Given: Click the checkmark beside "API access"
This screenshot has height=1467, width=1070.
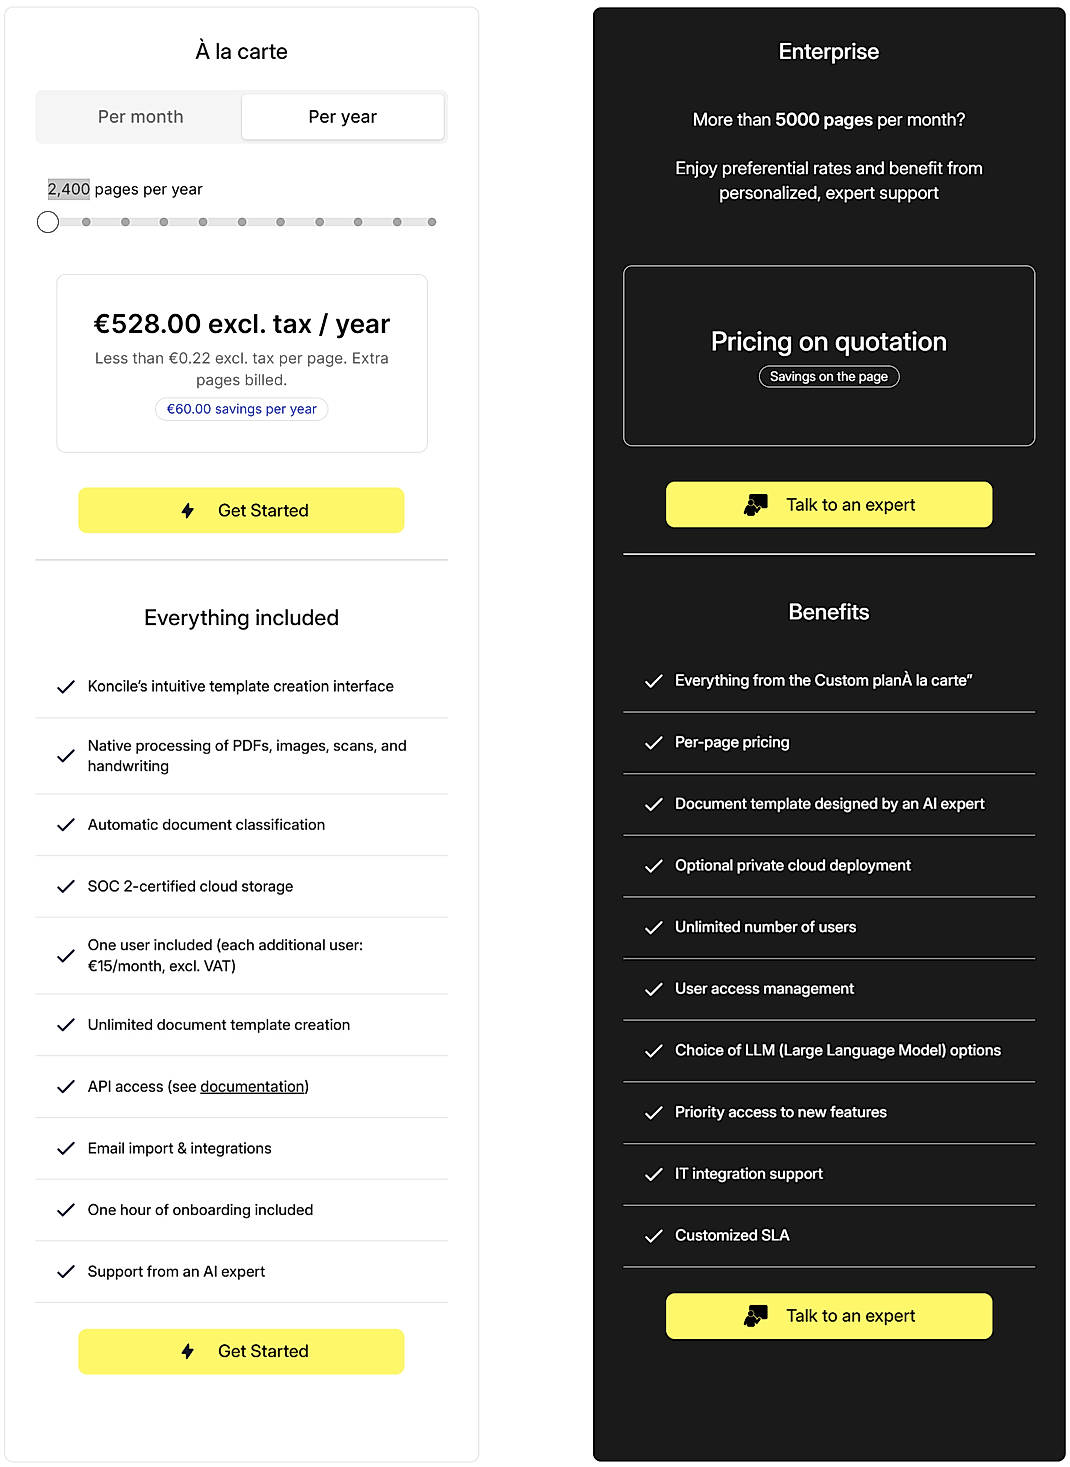Looking at the screenshot, I should (65, 1086).
